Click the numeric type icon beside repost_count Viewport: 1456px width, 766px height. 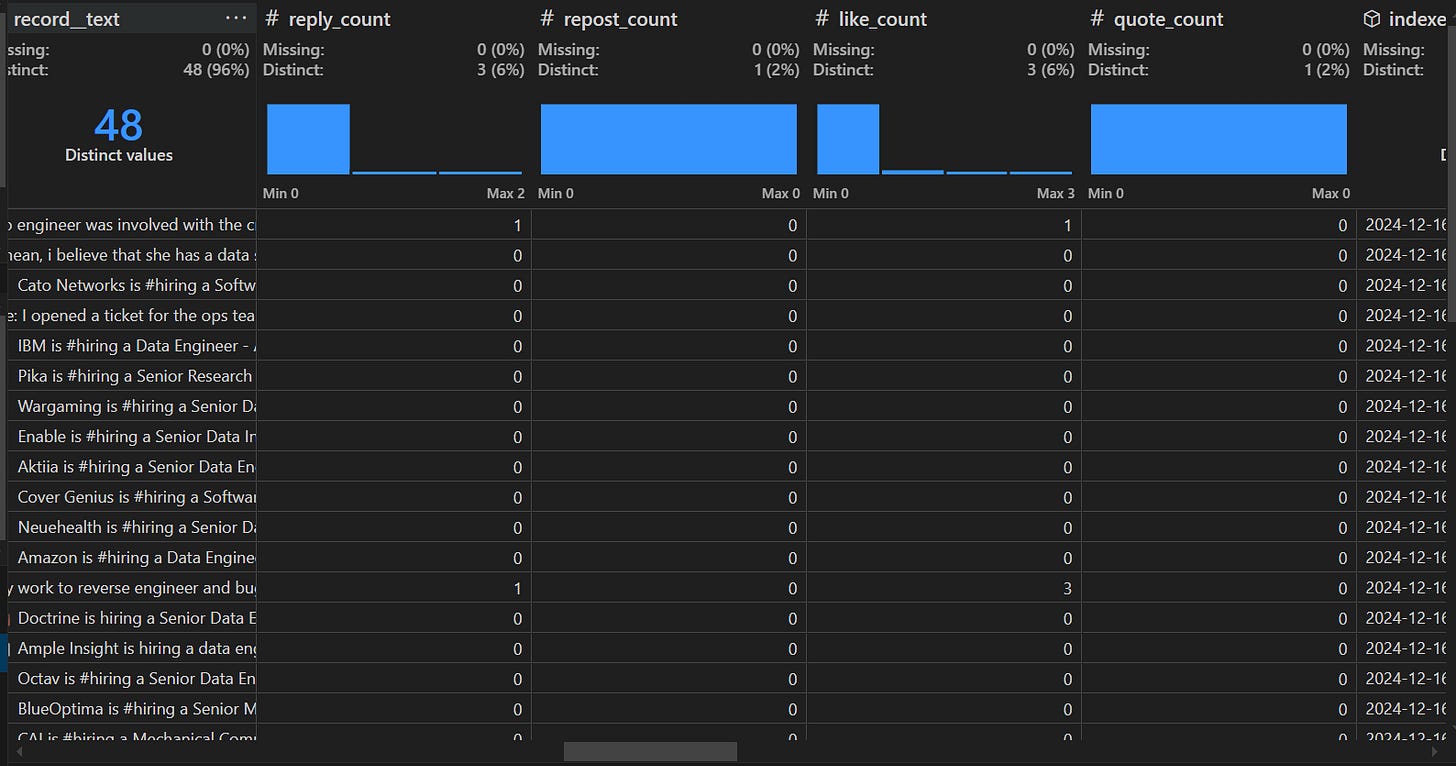544,18
